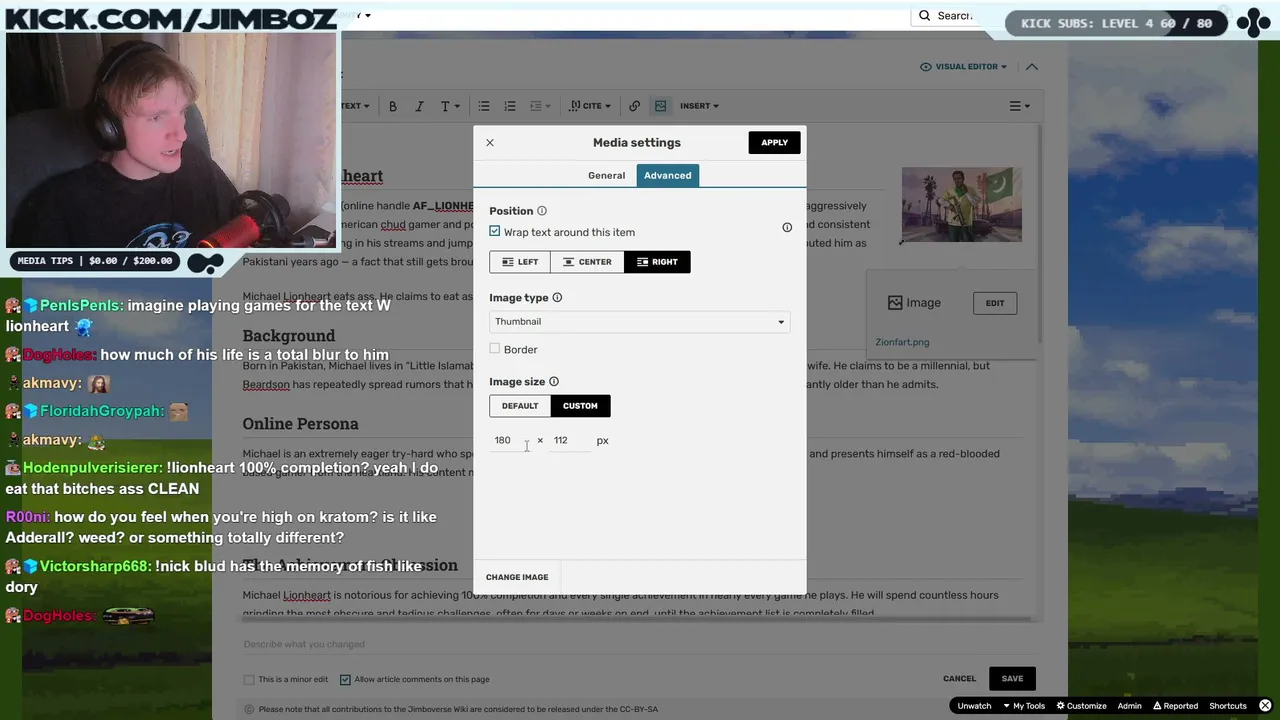The width and height of the screenshot is (1280, 720).
Task: Click Unwatch in bottom toolbar
Action: 974,706
